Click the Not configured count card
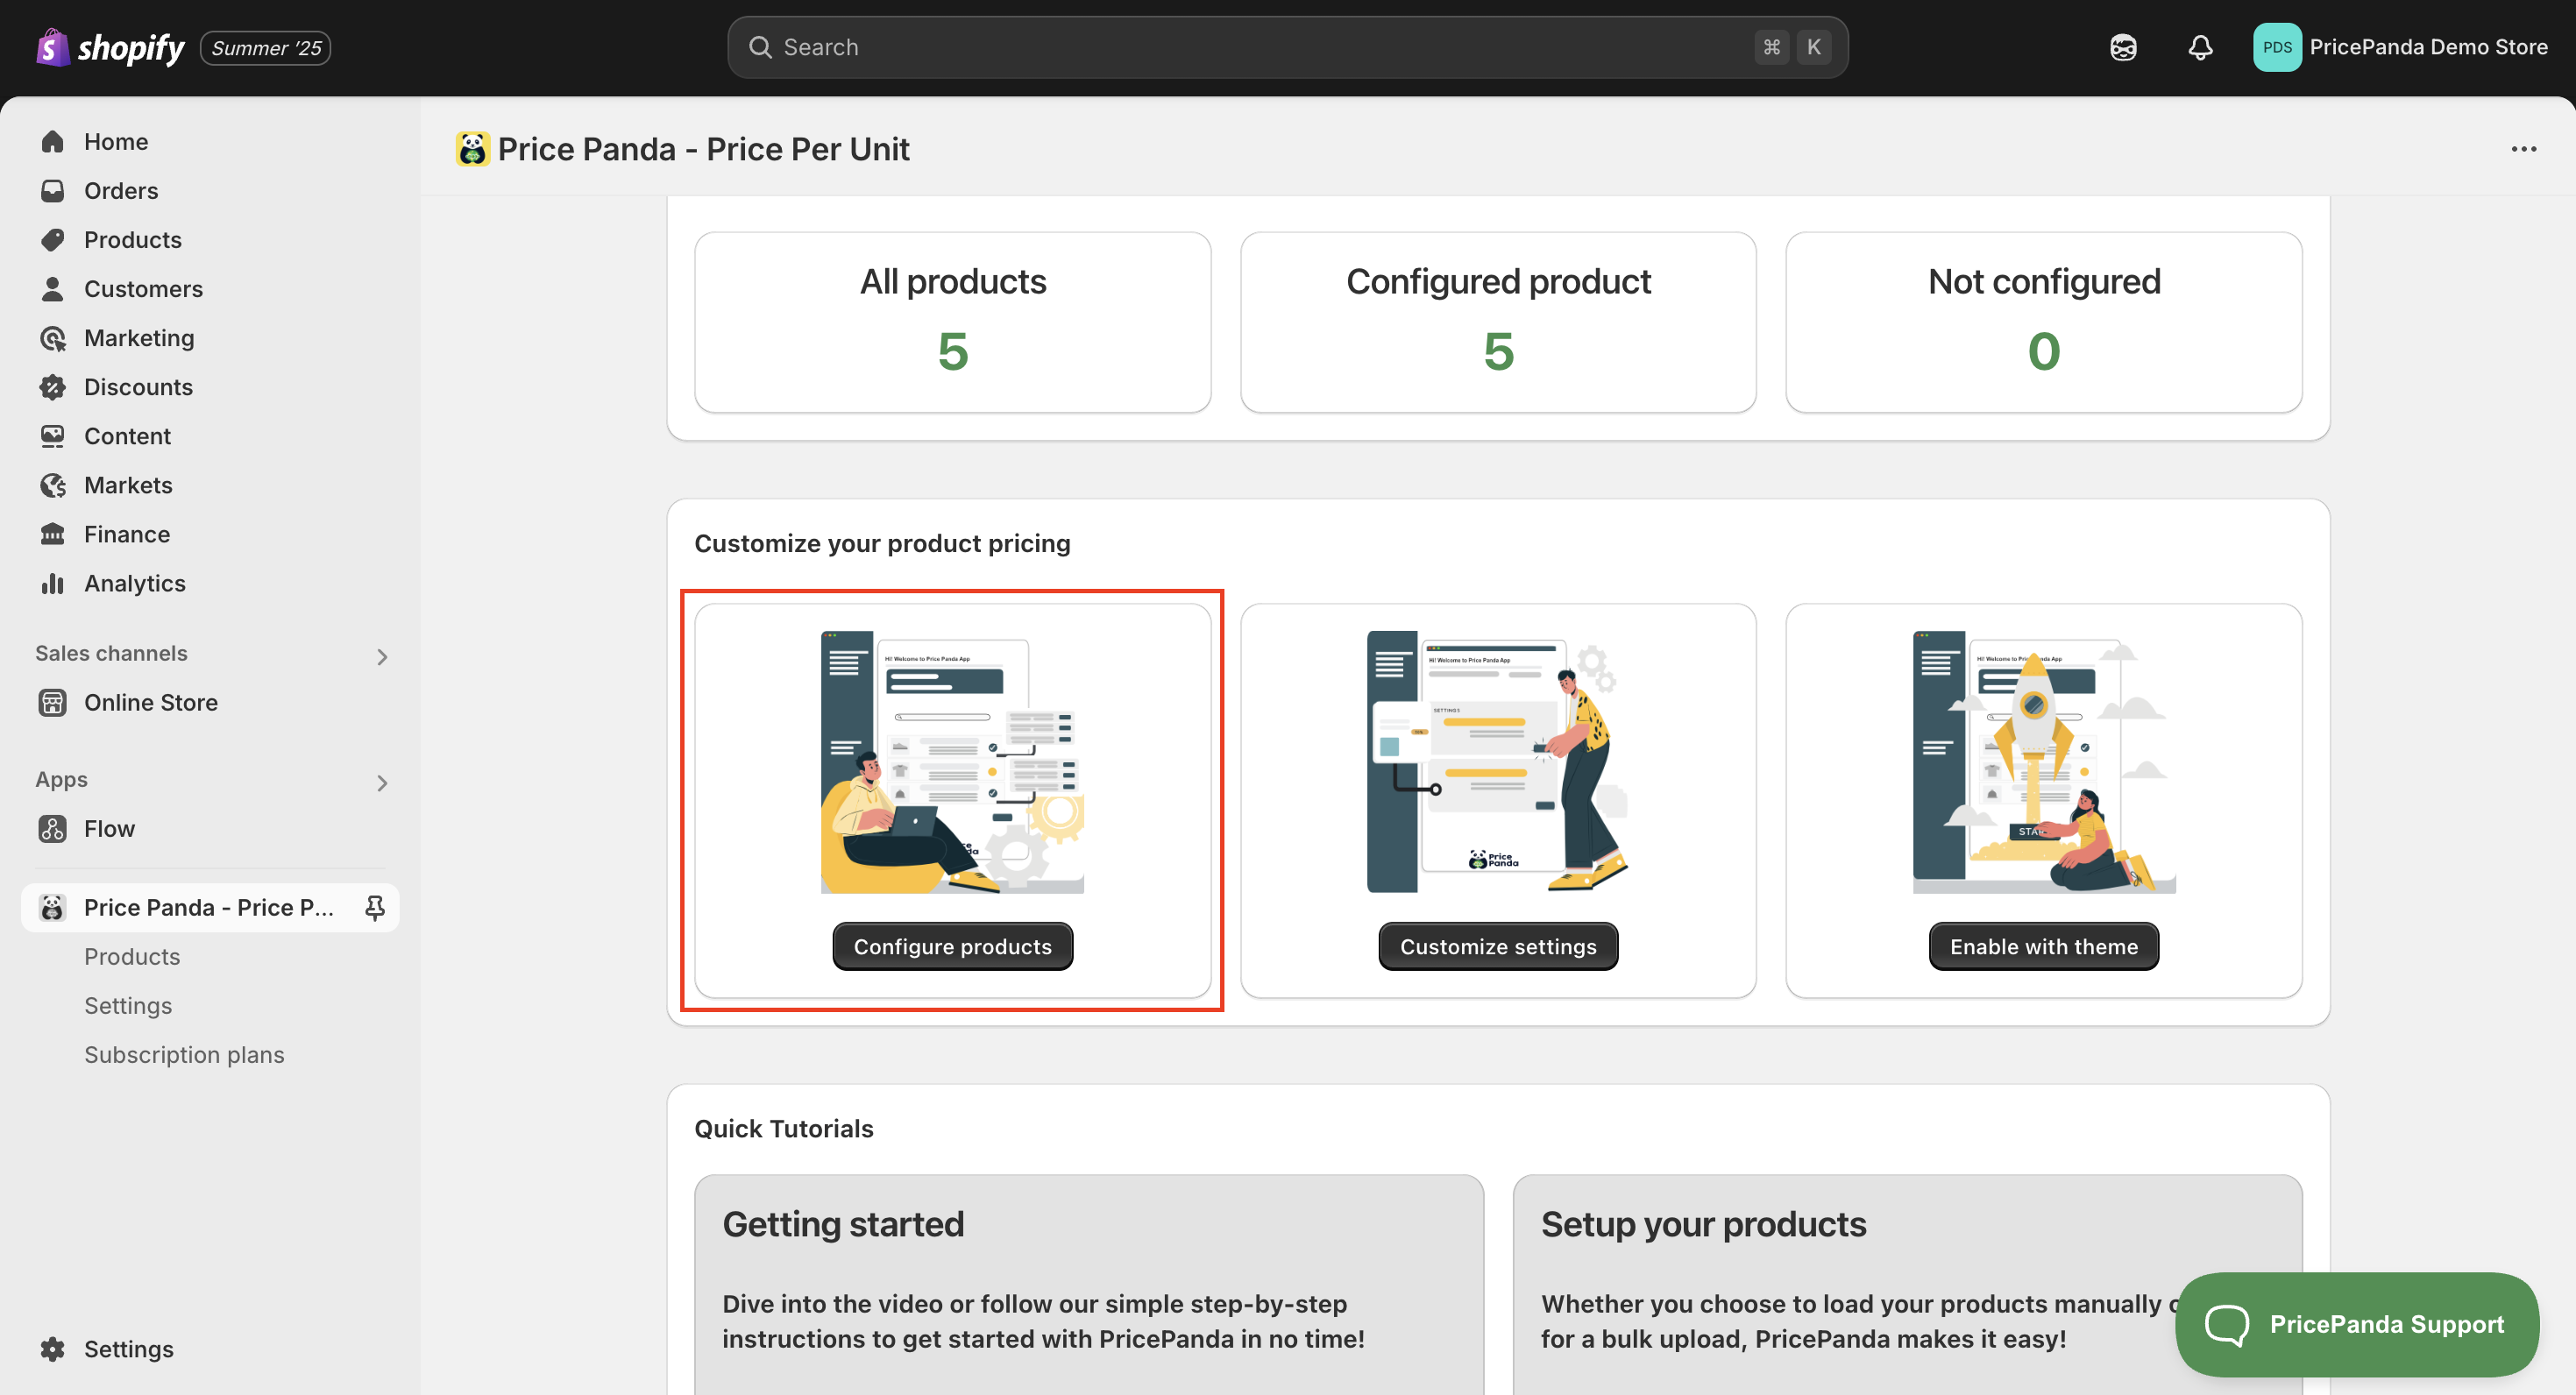Viewport: 2576px width, 1395px height. tap(2043, 322)
